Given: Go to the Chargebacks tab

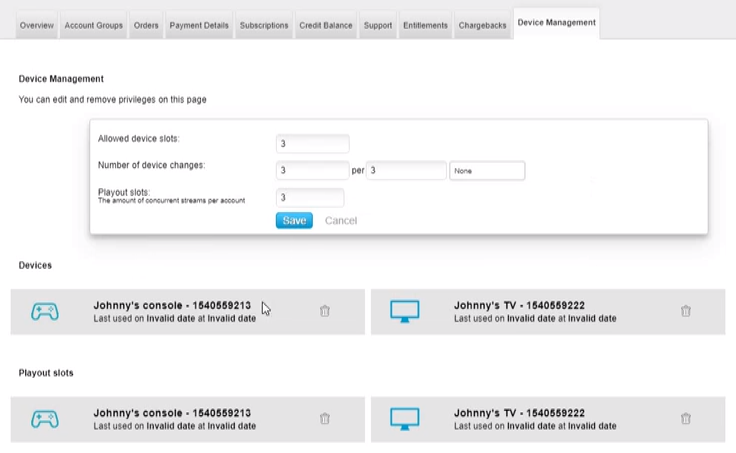Looking at the screenshot, I should coord(482,25).
